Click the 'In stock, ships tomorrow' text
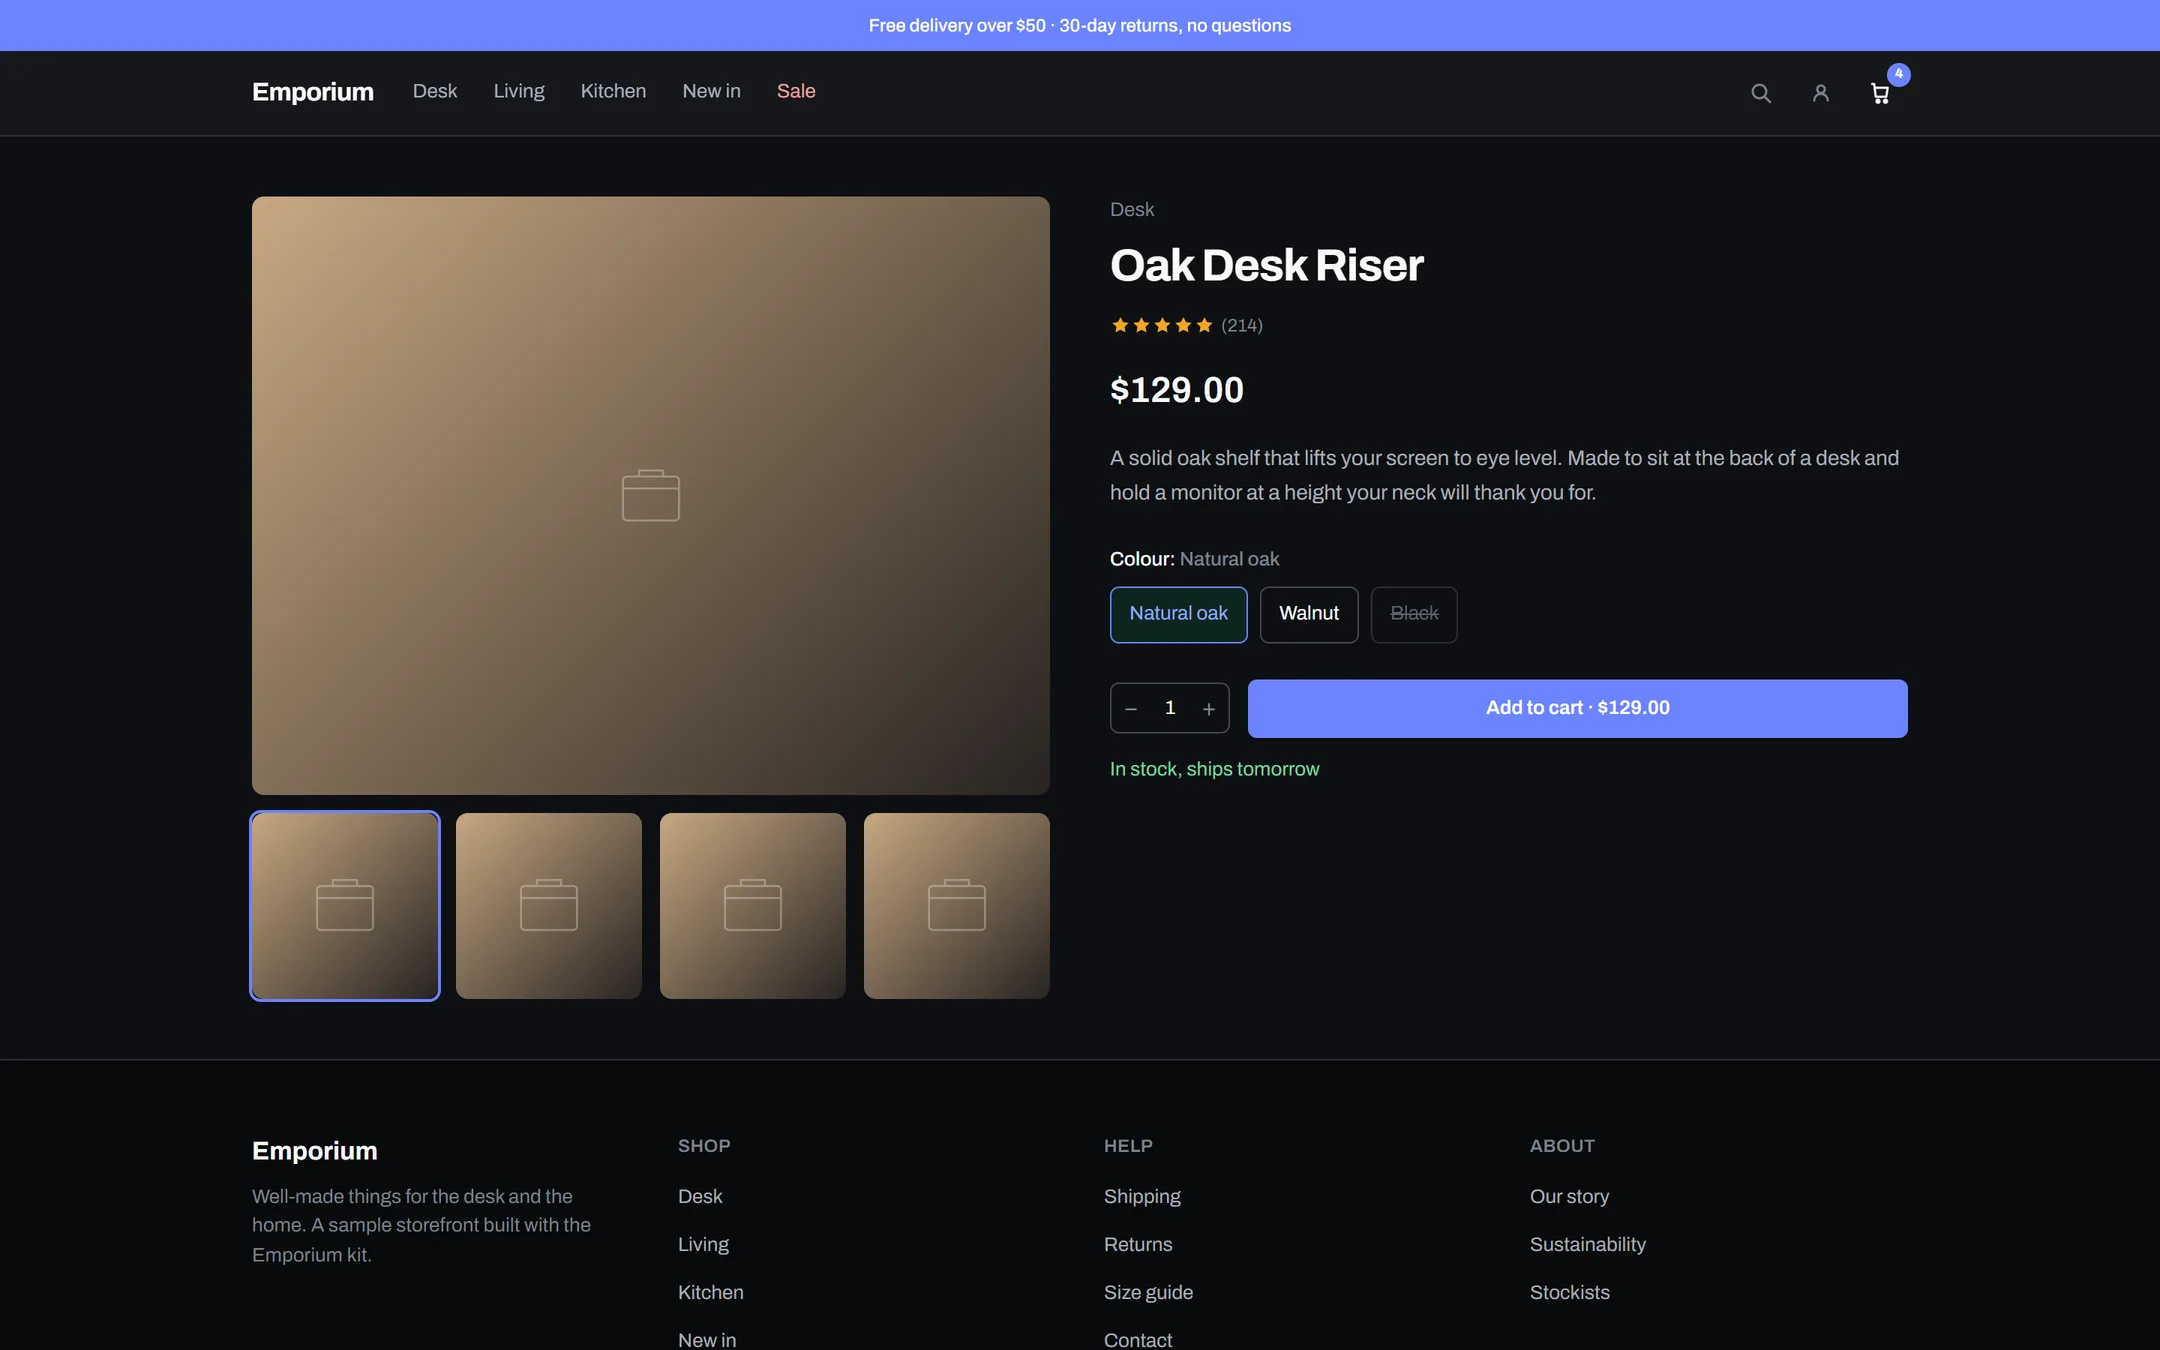The width and height of the screenshot is (2160, 1350). (1214, 769)
